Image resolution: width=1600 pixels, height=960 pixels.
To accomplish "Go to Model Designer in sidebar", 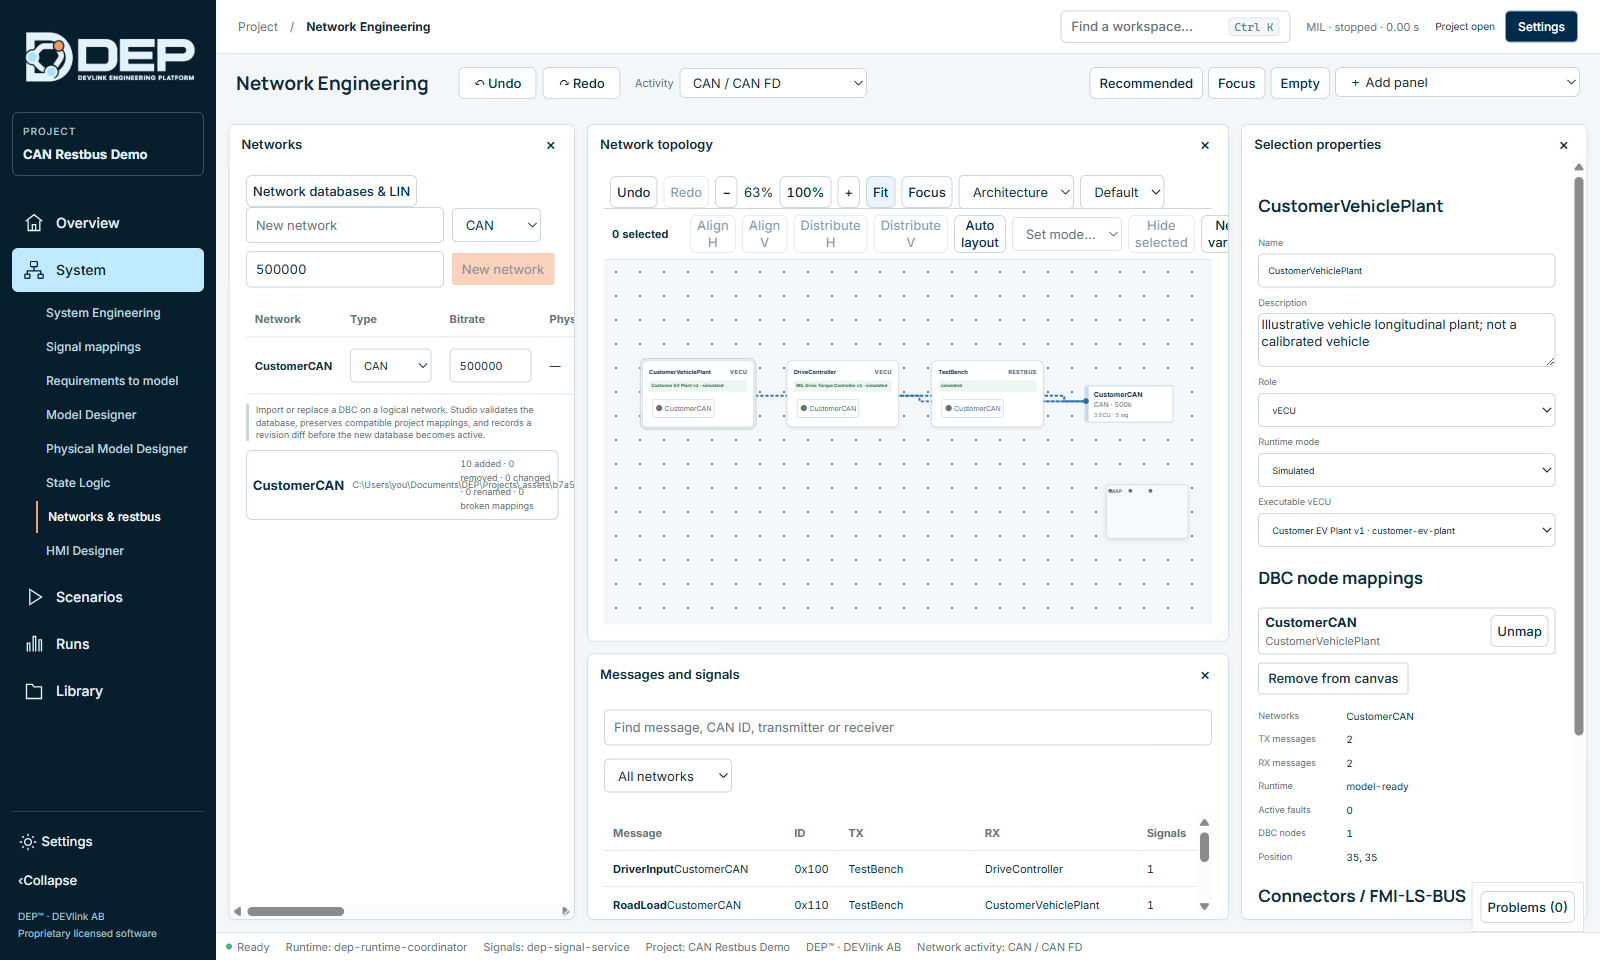I will [x=91, y=415].
